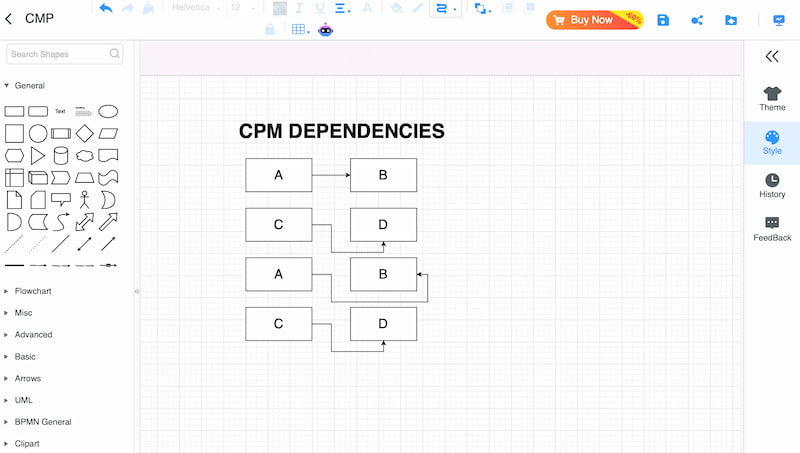Toggle the lock icon
The image size is (800, 453).
[270, 30]
